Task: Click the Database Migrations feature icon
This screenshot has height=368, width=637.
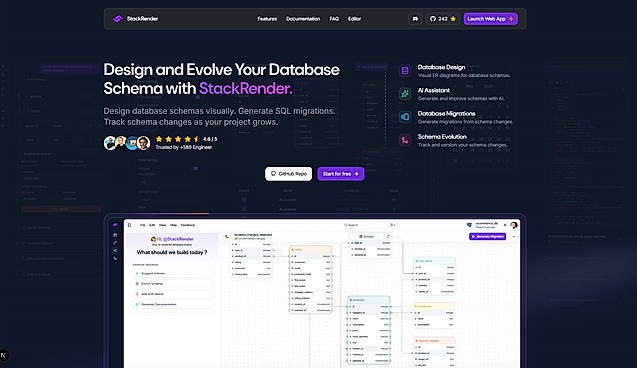Action: 405,117
